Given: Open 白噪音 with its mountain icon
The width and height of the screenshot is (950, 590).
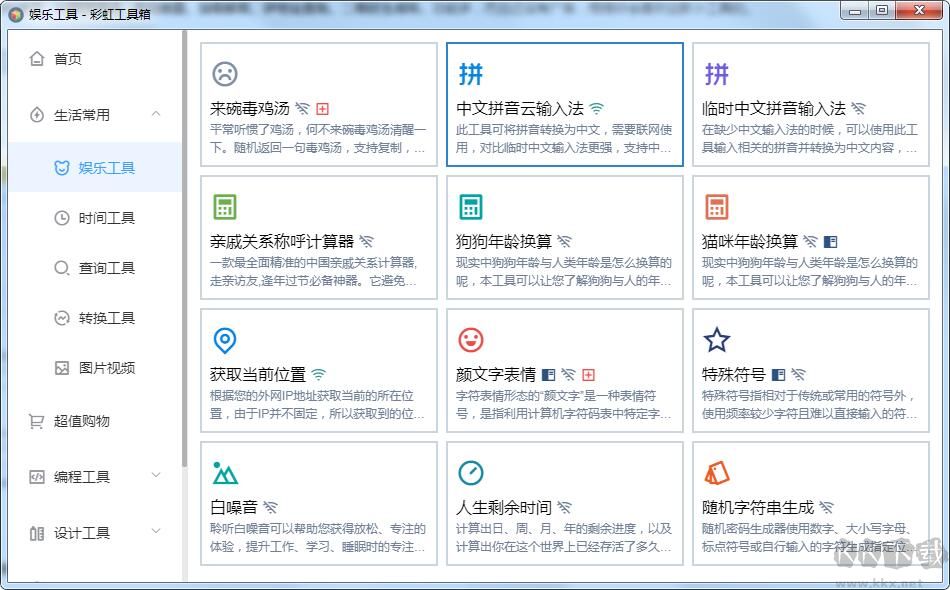Looking at the screenshot, I should pos(225,472).
